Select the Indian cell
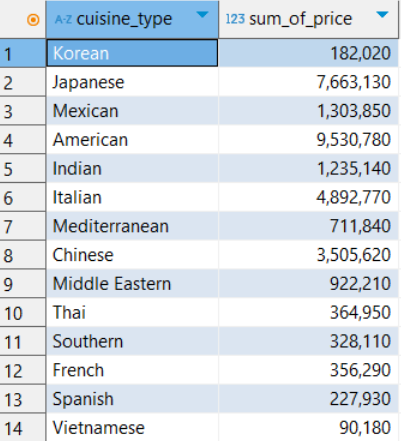Viewport: 401px width, 441px height. click(x=132, y=168)
